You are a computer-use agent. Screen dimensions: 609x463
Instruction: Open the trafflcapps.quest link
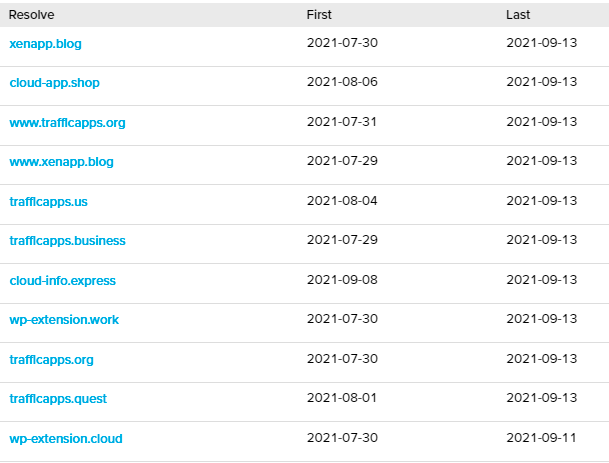tap(58, 399)
